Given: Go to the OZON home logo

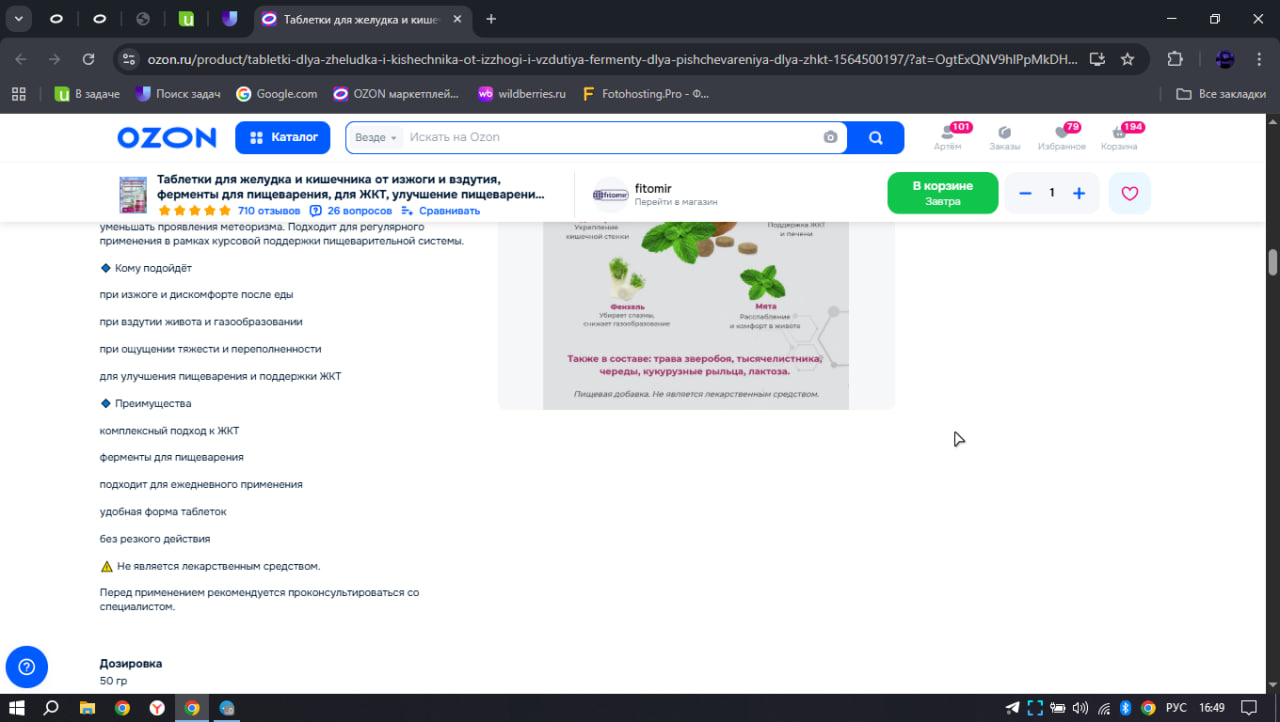Looking at the screenshot, I should [167, 138].
